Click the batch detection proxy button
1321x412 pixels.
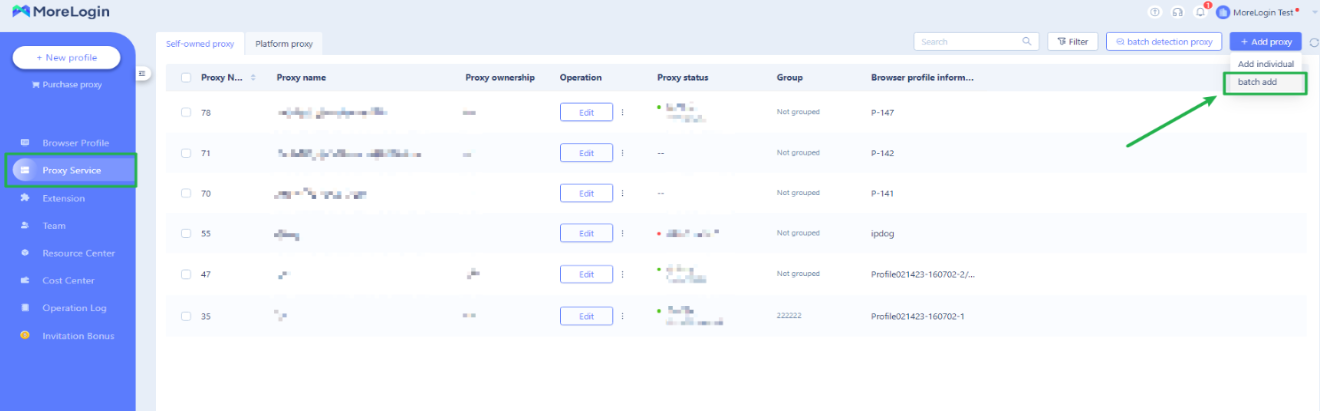(1163, 42)
